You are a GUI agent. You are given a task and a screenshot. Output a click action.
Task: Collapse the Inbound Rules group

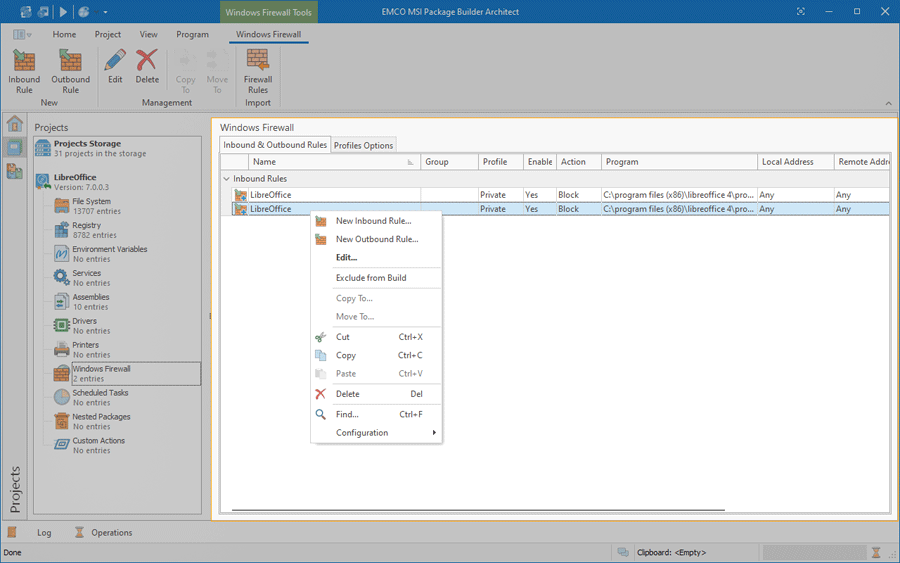[227, 179]
